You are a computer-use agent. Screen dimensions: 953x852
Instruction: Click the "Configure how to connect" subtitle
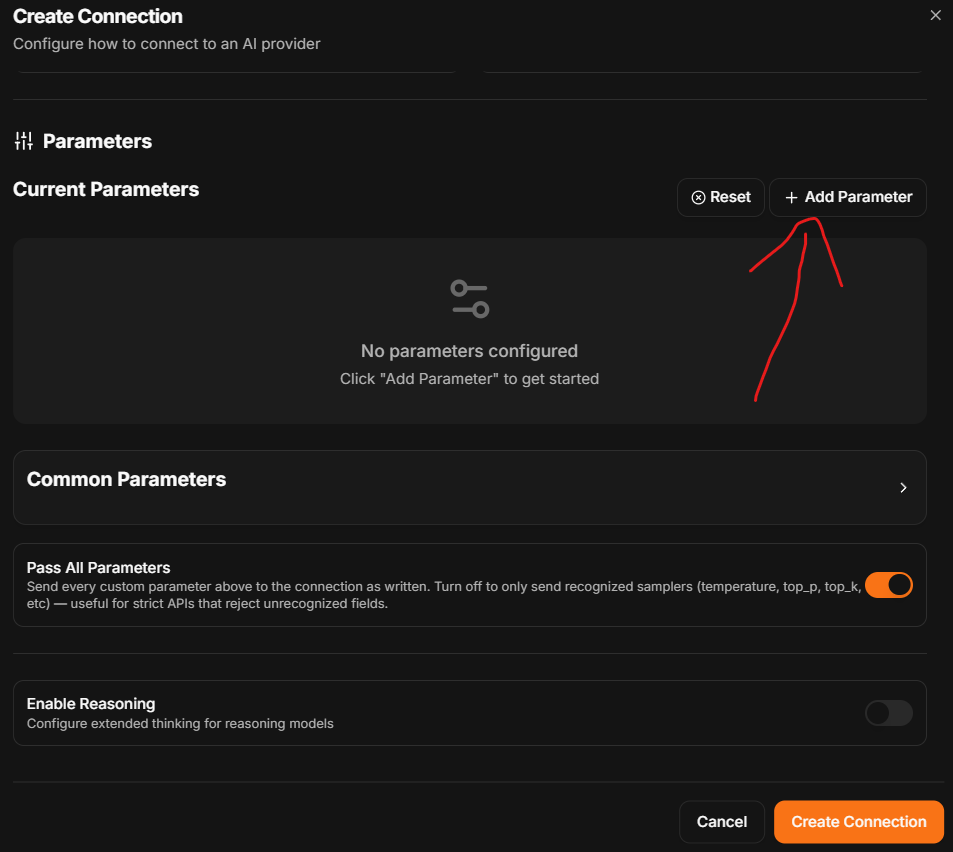[x=167, y=44]
